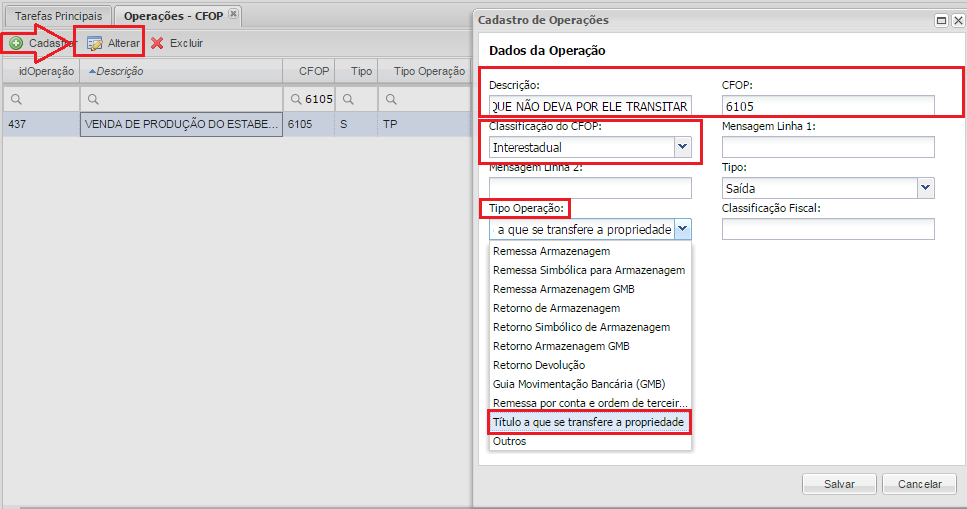This screenshot has height=509, width=967.
Task: Click search icon in Descrição filter
Action: click(x=93, y=99)
